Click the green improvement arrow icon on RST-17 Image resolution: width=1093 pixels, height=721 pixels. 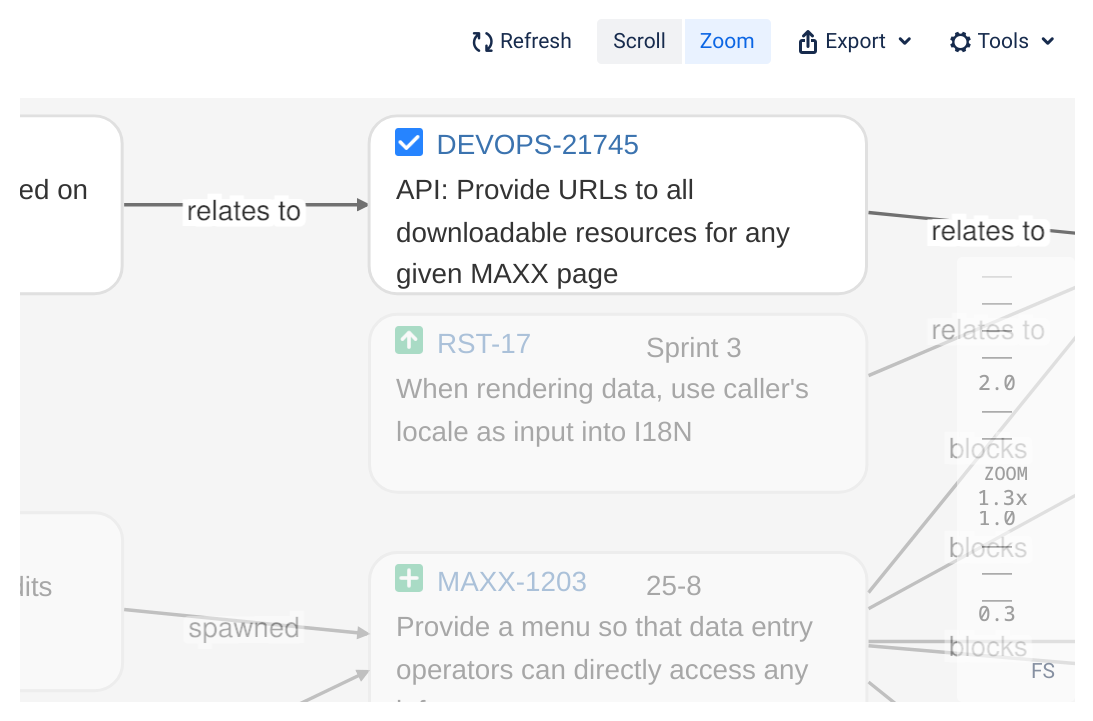[x=408, y=341]
